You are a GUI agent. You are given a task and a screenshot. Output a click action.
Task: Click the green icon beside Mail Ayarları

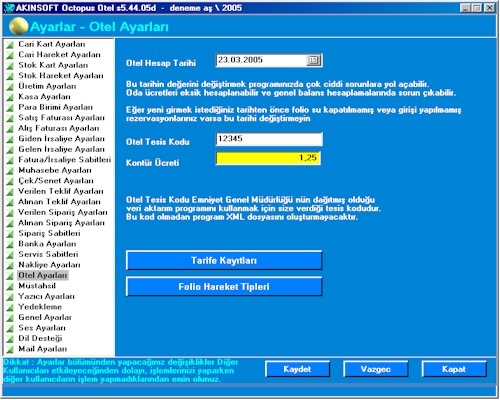tap(10, 349)
